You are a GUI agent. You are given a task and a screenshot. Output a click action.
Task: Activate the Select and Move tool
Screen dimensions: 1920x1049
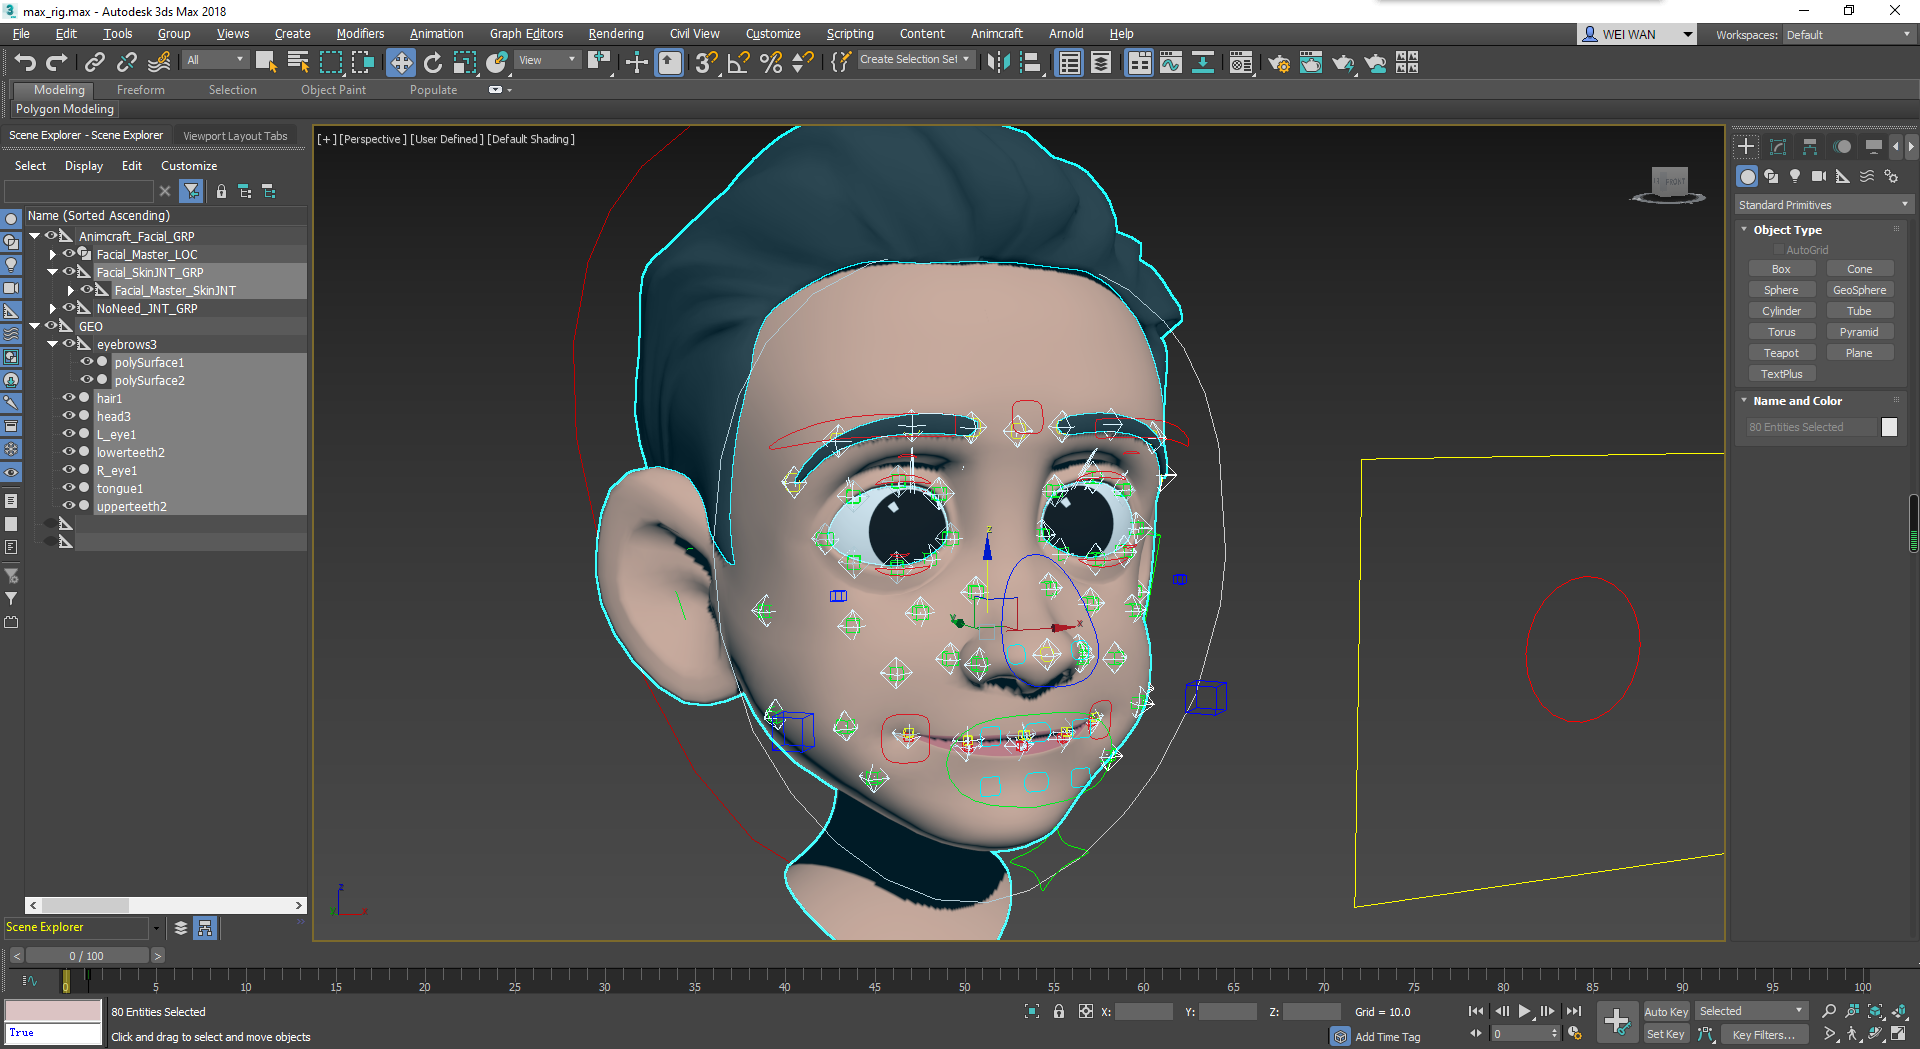point(400,63)
